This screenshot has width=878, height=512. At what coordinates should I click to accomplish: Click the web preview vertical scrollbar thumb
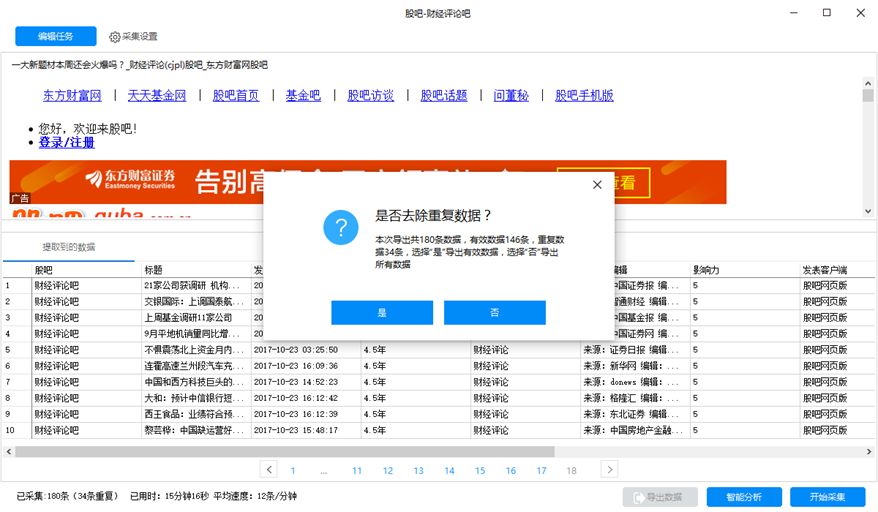tap(868, 95)
